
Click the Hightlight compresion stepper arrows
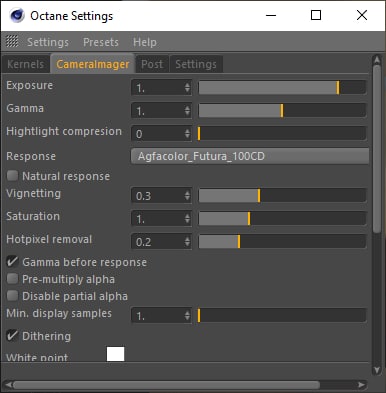(x=187, y=134)
